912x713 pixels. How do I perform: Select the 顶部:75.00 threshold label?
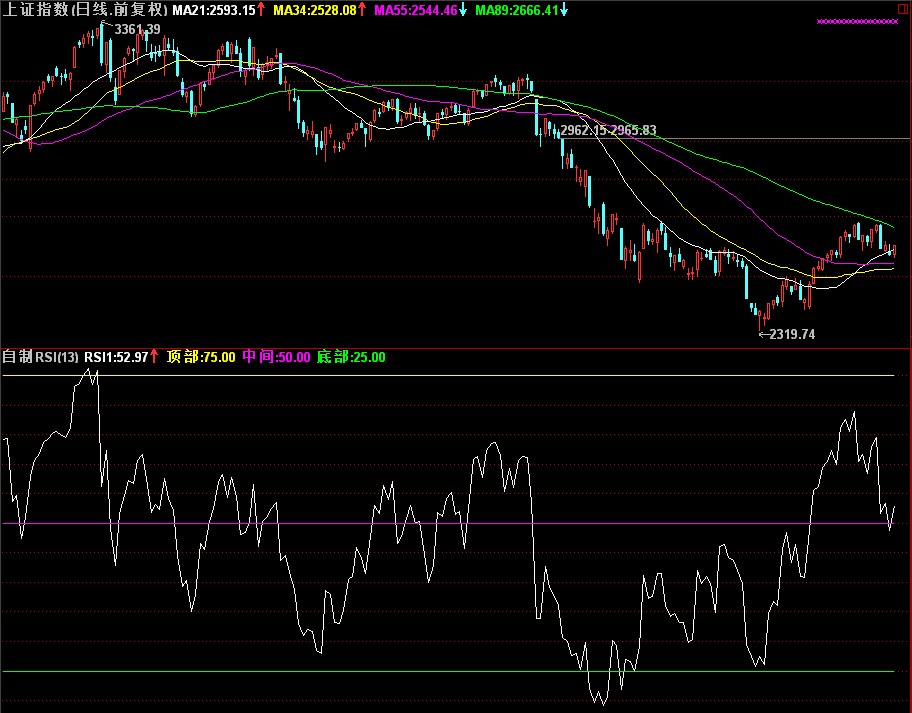pos(201,357)
